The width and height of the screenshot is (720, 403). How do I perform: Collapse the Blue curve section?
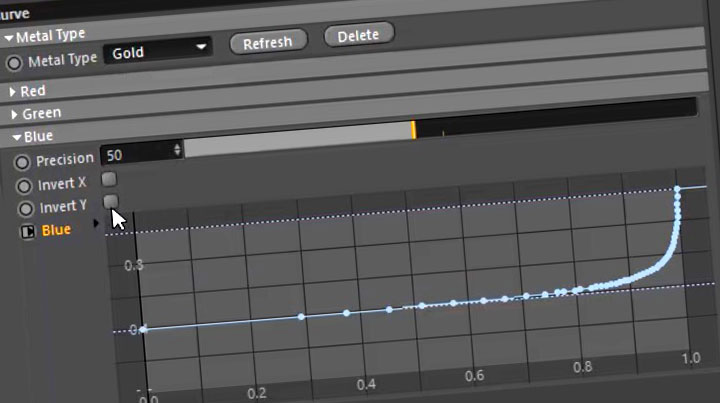click(x=16, y=137)
